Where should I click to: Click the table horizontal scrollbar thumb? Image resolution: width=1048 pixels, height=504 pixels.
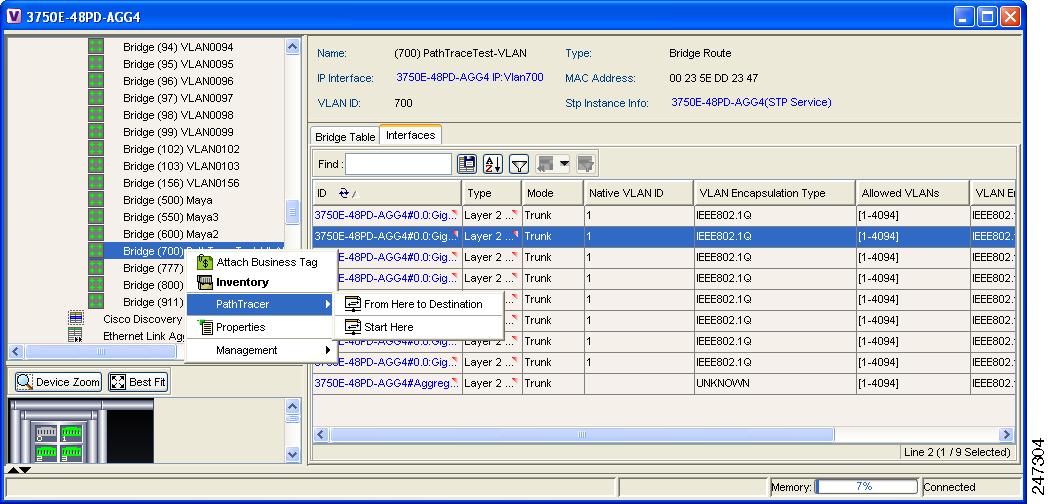581,434
